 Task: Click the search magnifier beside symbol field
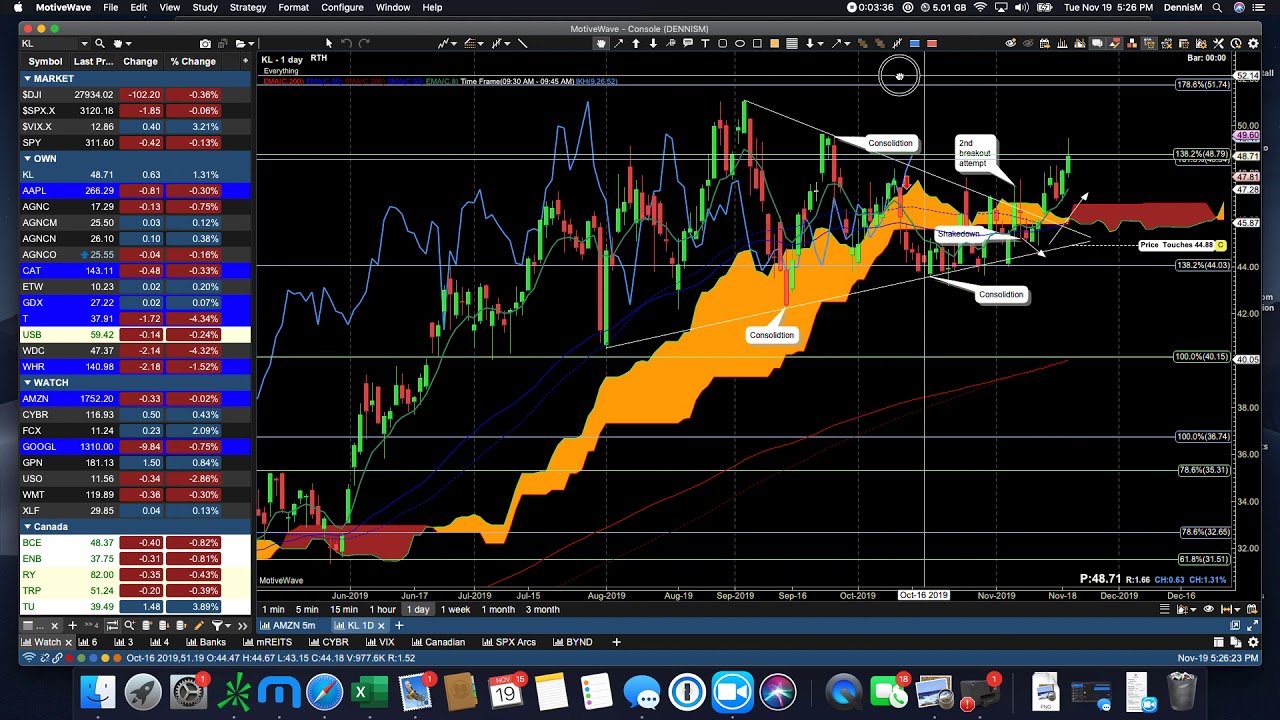click(x=100, y=44)
